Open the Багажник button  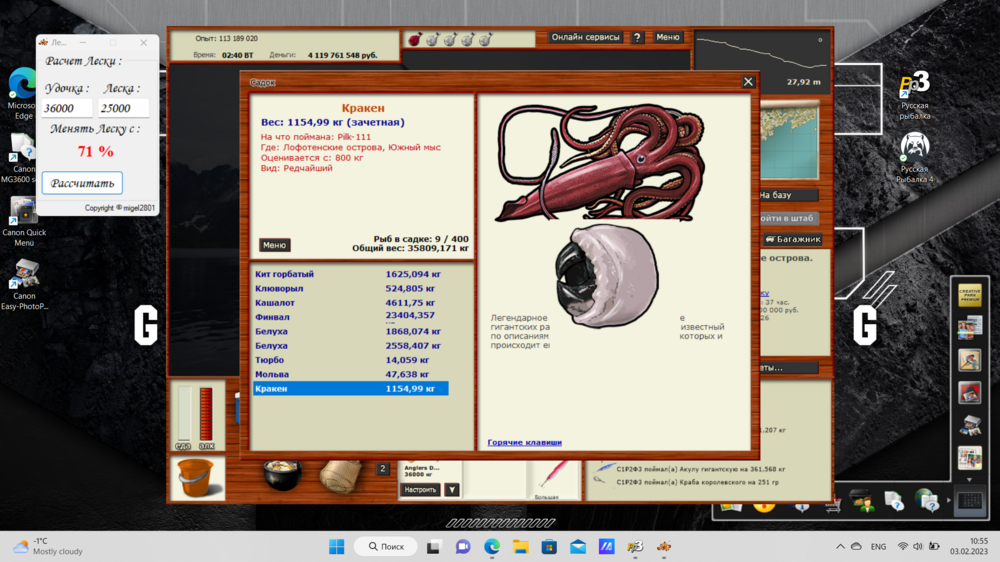coord(793,239)
